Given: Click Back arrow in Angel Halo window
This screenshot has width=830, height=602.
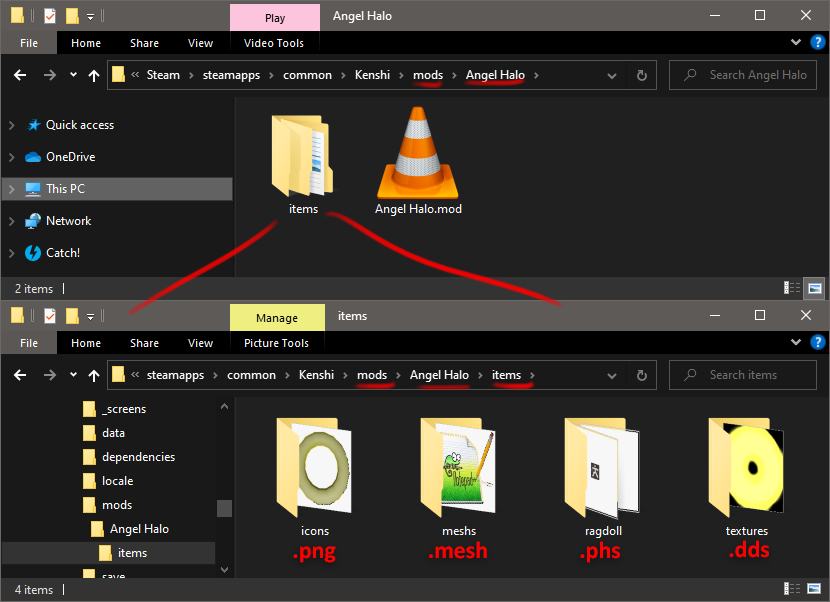Looking at the screenshot, I should point(20,75).
